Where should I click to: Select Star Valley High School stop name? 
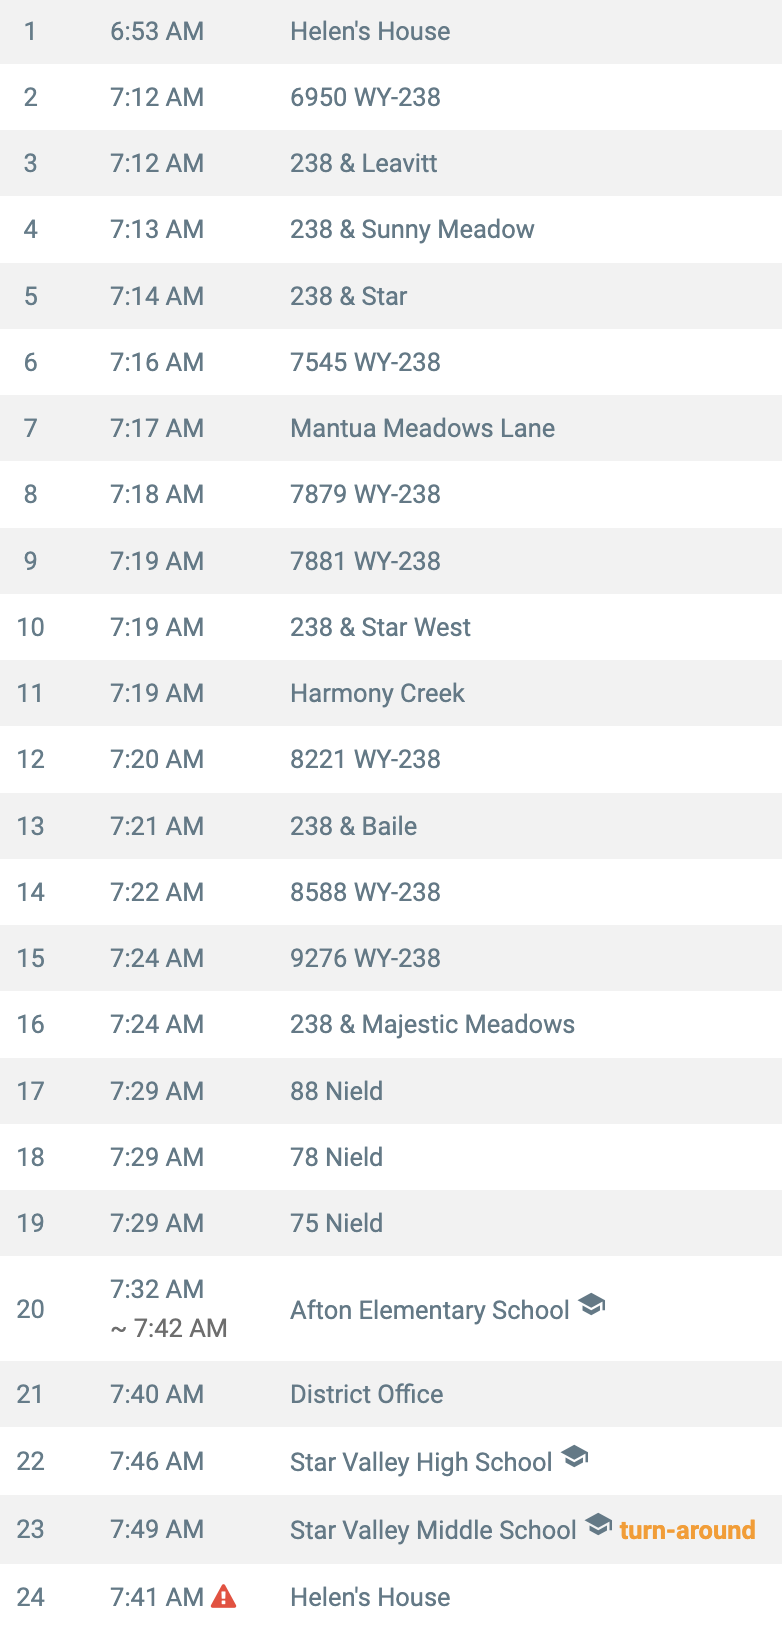421,1462
